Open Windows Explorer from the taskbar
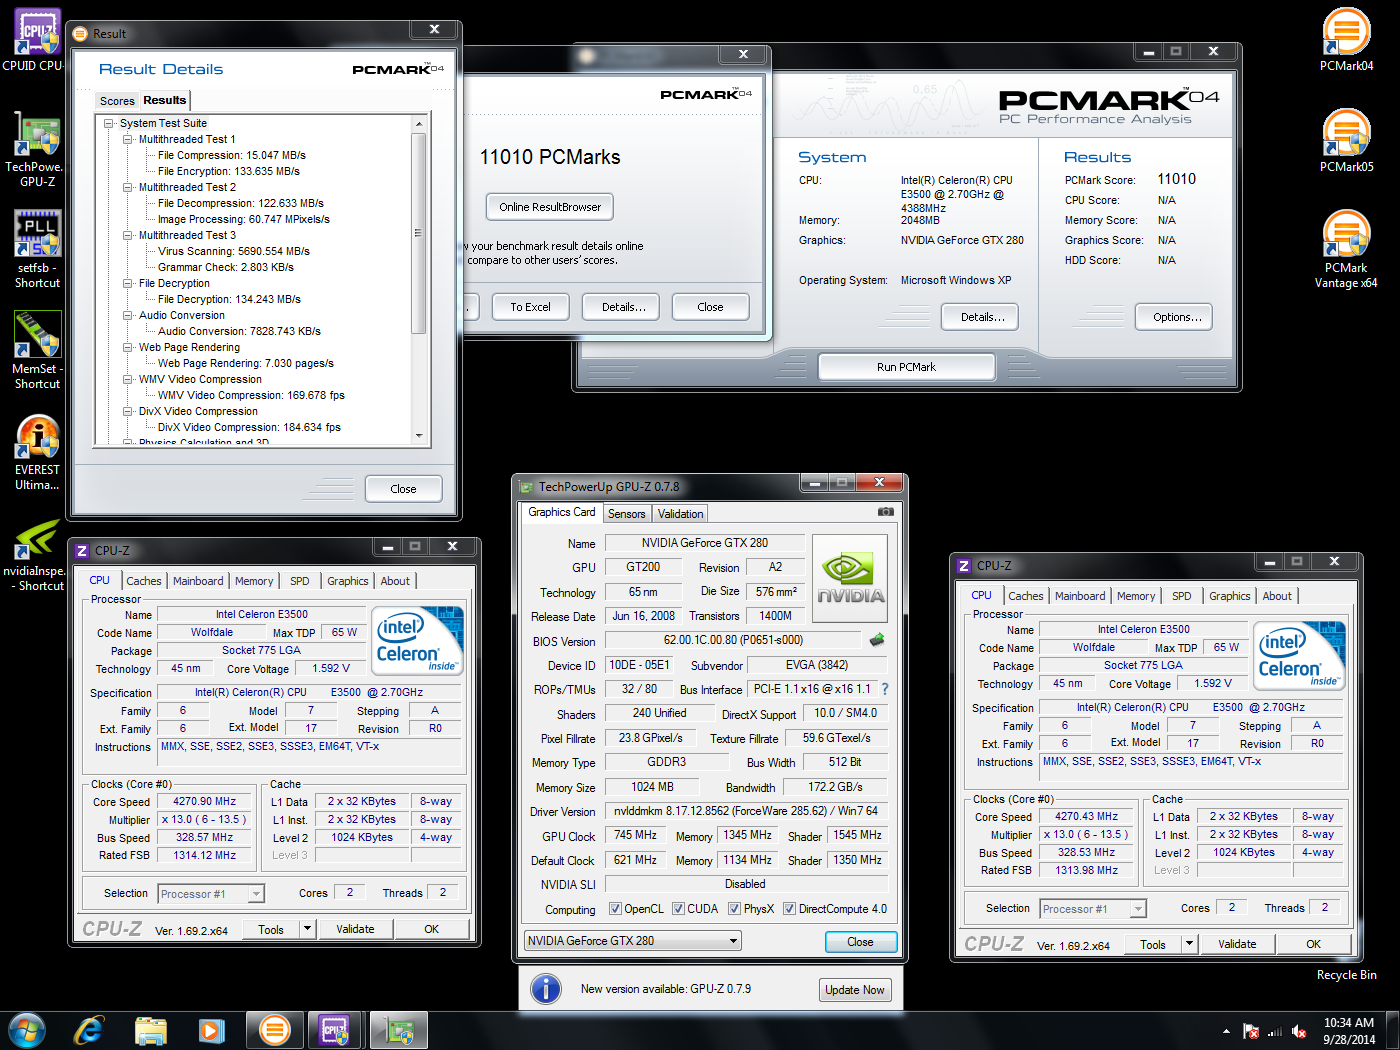1400x1050 pixels. 151,1030
